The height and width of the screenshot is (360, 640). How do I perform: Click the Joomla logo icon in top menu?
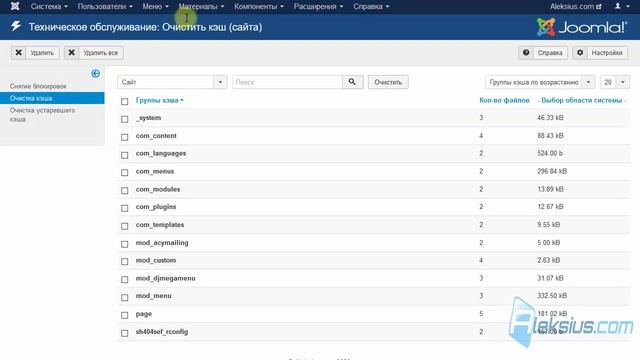(x=15, y=6)
